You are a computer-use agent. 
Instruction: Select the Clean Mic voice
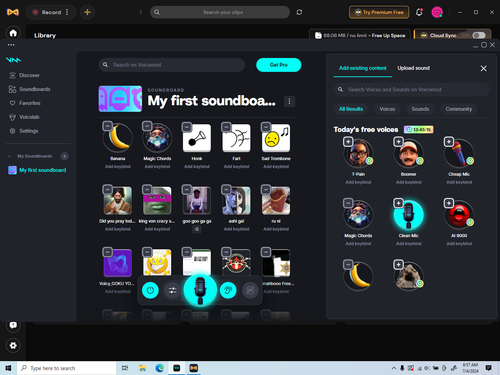coord(409,215)
